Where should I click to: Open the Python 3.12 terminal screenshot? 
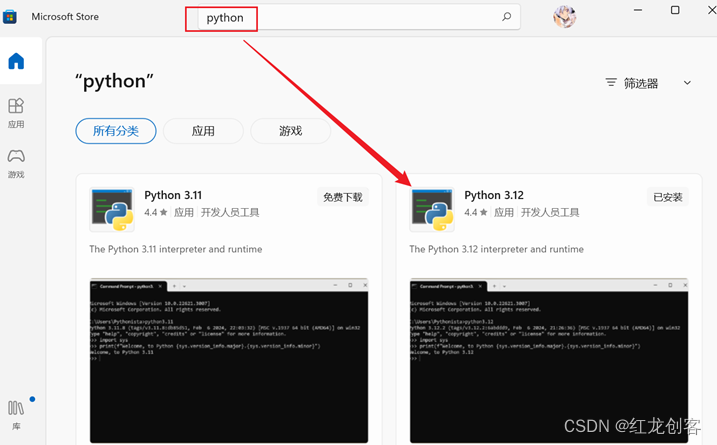[x=549, y=360]
